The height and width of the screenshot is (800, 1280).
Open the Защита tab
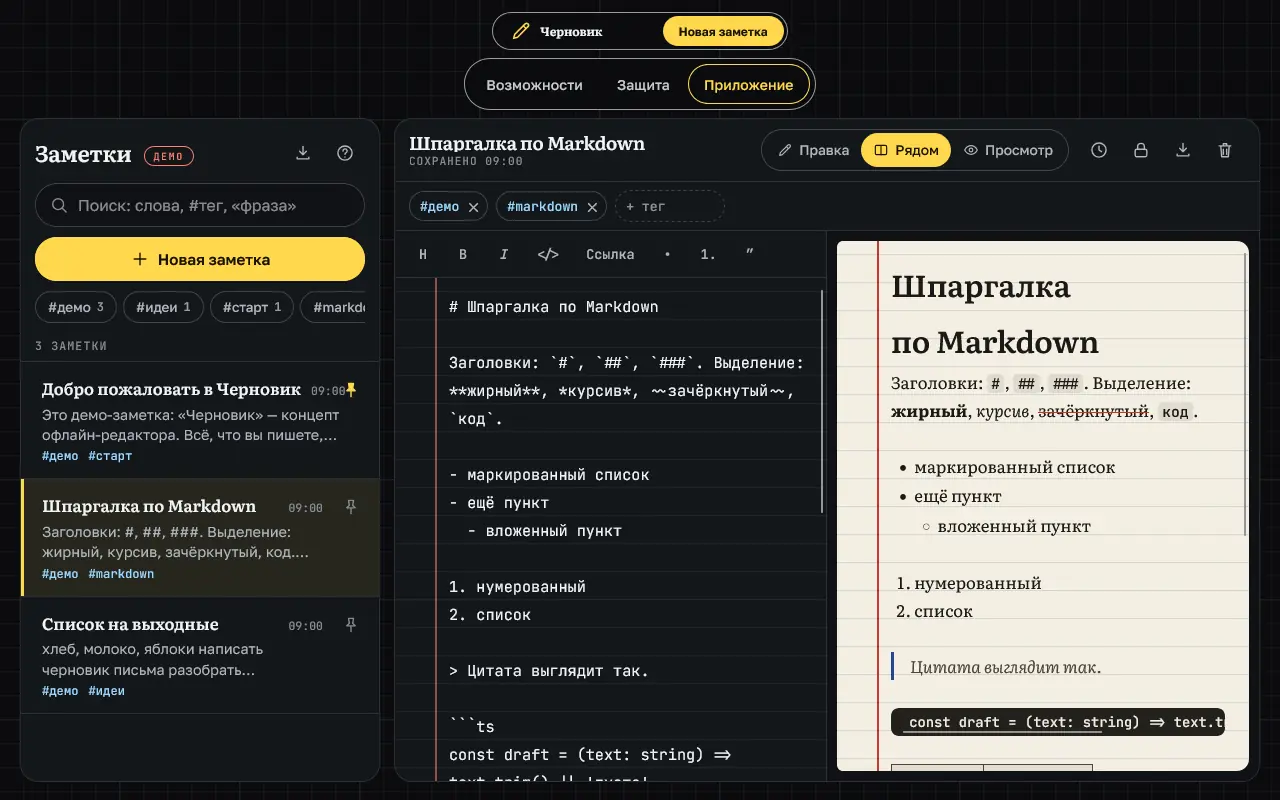coord(643,85)
